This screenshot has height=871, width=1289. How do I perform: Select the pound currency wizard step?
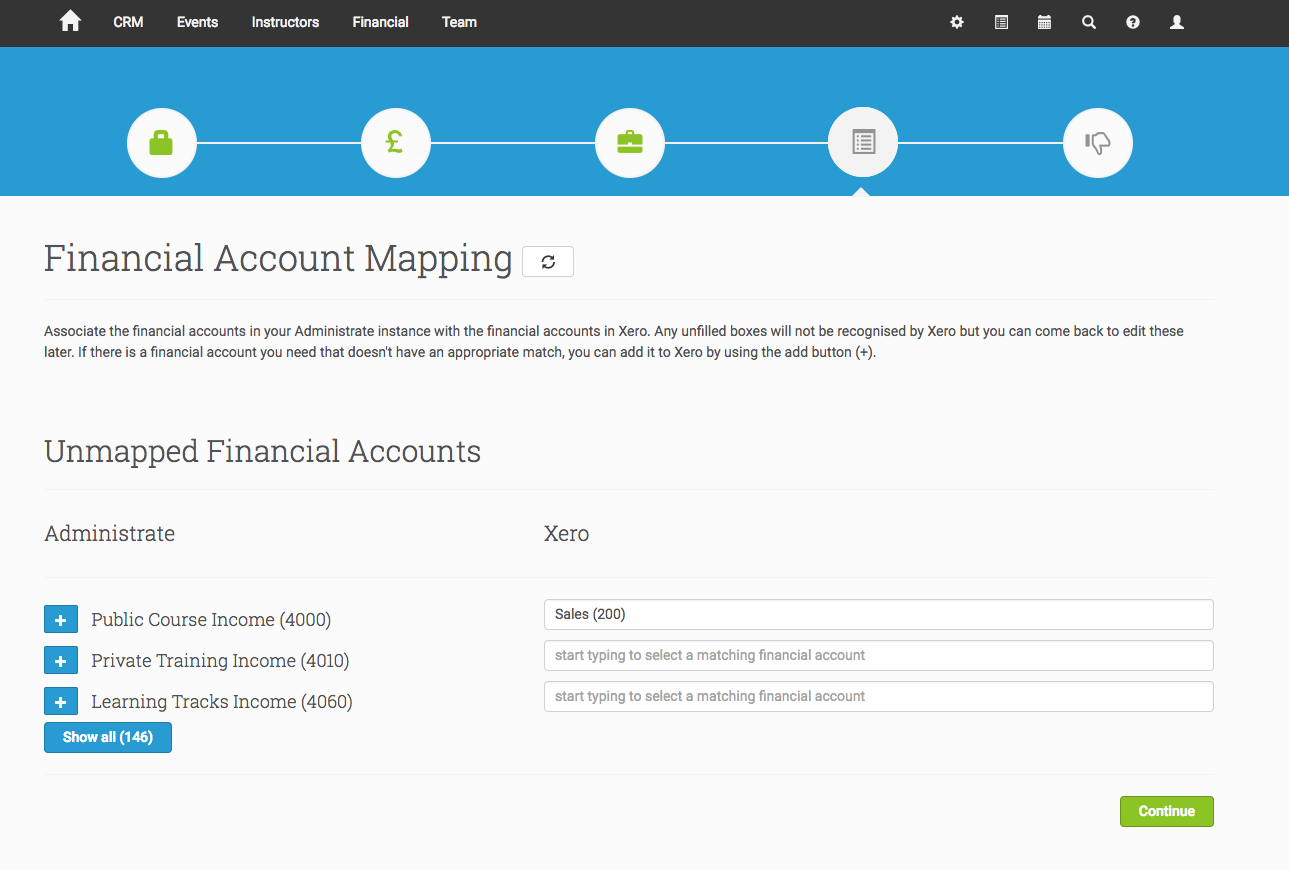click(395, 143)
